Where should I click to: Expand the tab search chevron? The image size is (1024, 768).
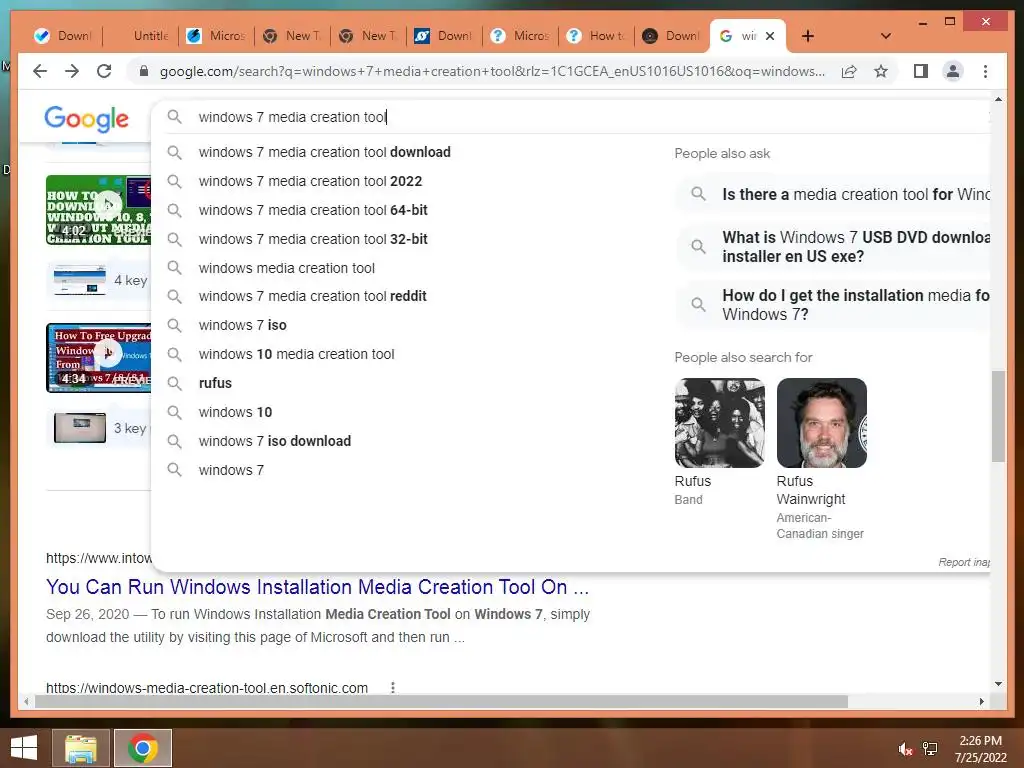tap(886, 36)
